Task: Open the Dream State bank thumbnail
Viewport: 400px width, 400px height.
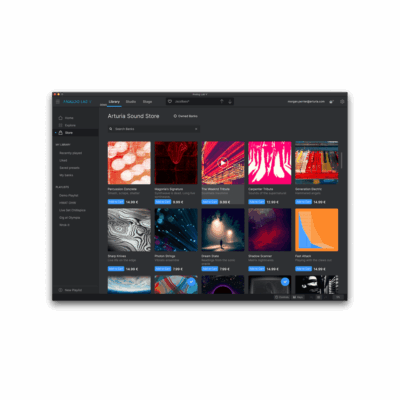Action: coord(223,230)
